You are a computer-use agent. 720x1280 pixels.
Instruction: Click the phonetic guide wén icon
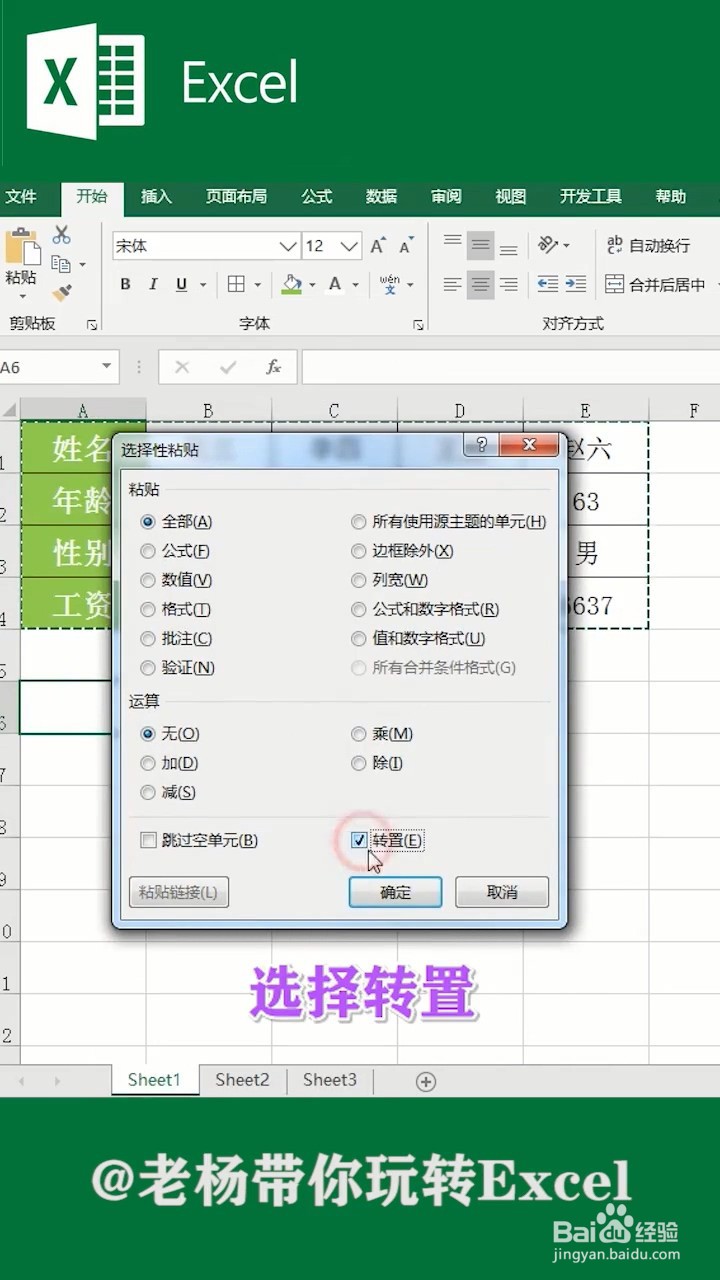[390, 285]
